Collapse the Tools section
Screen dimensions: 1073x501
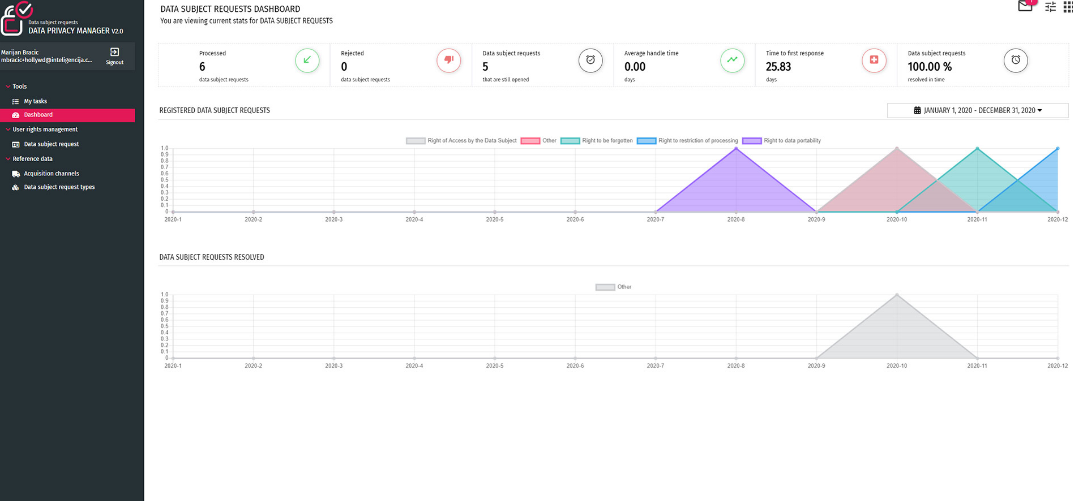click(x=8, y=87)
